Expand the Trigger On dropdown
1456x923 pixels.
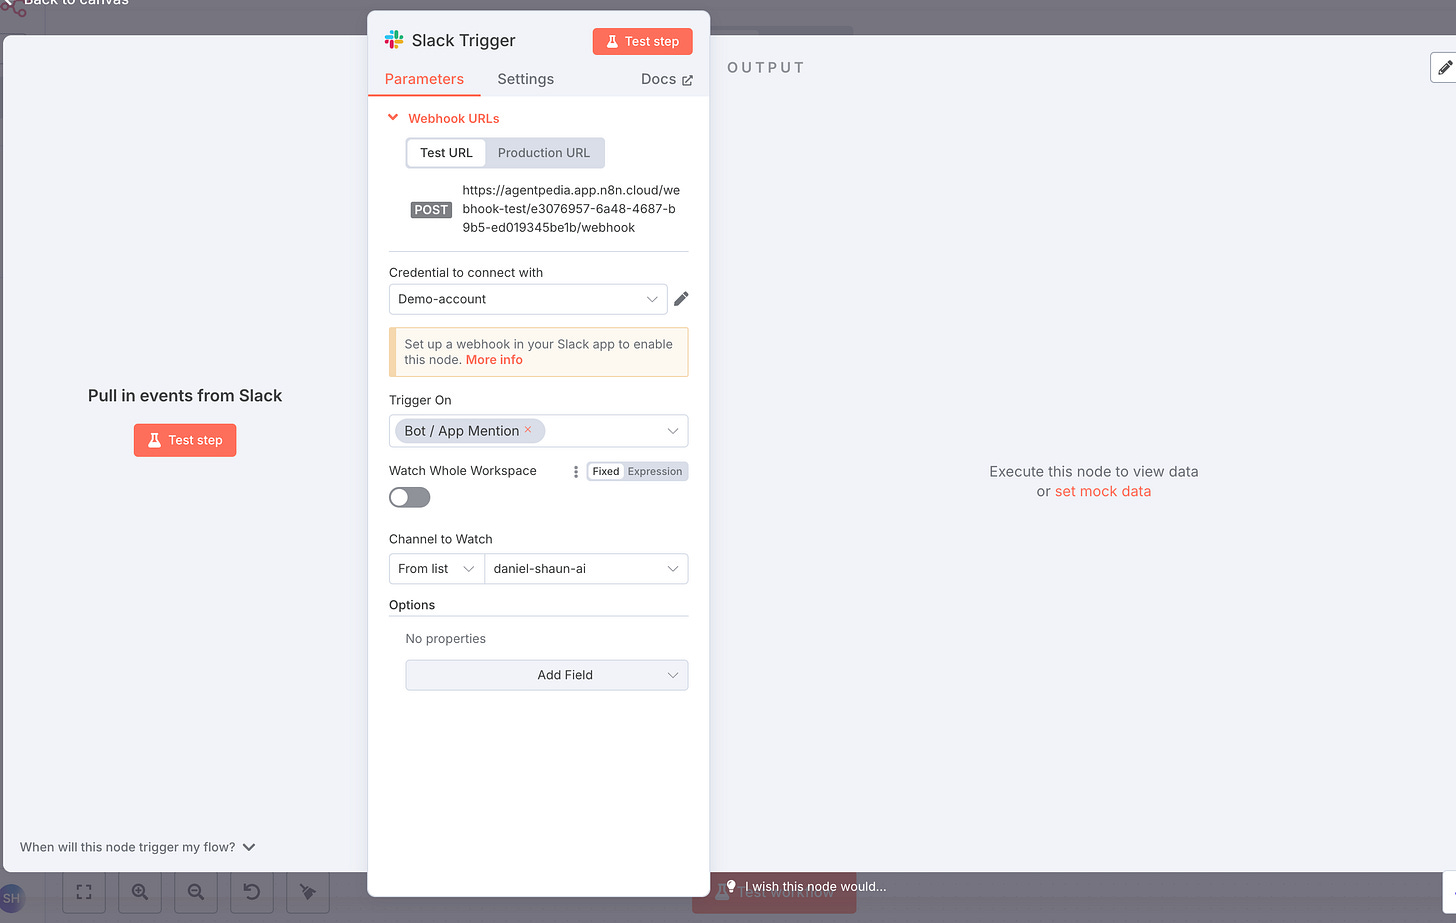[x=673, y=431]
